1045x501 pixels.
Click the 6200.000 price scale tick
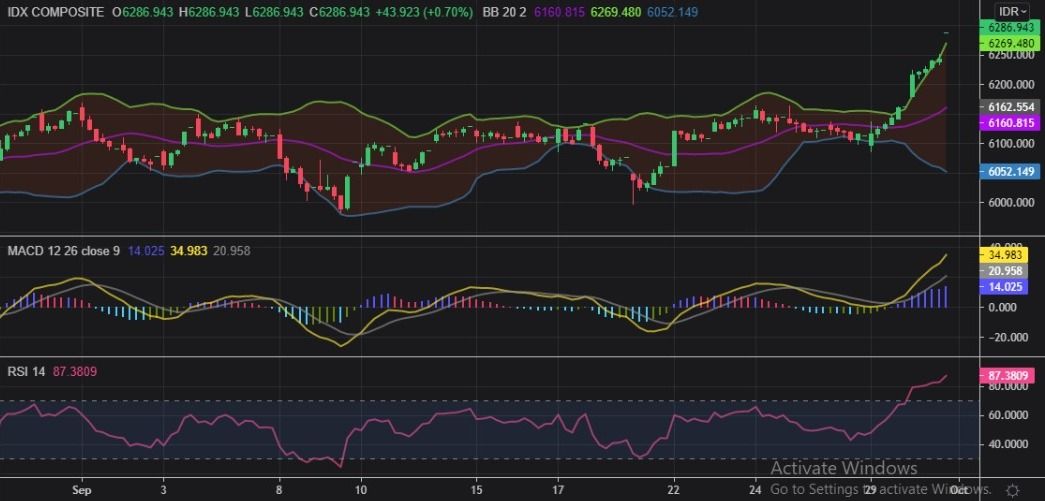point(1011,85)
